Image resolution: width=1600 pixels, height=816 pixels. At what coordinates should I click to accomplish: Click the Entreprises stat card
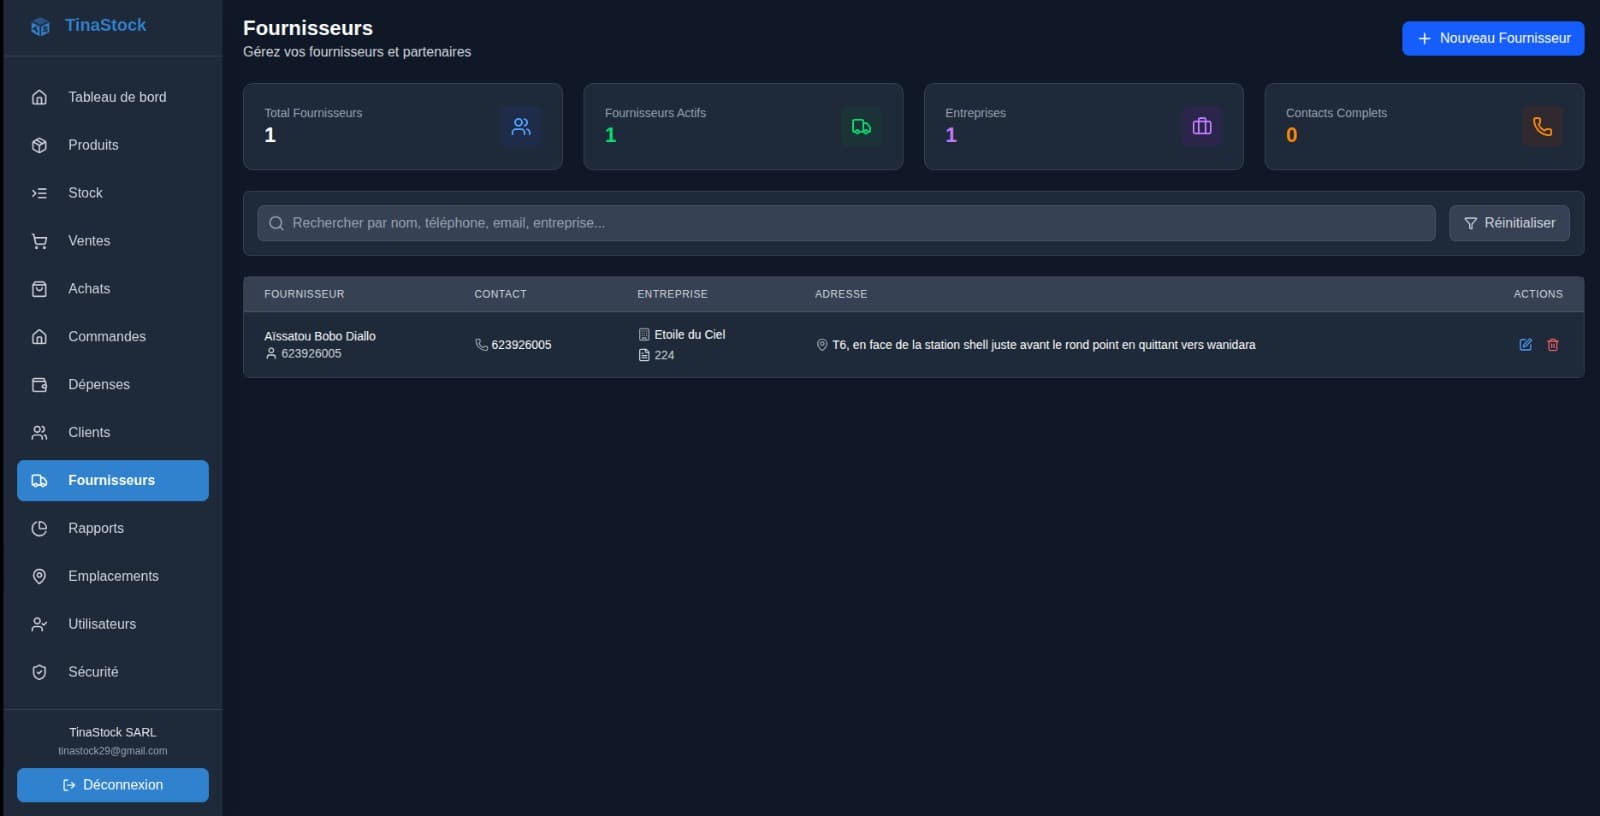1084,127
